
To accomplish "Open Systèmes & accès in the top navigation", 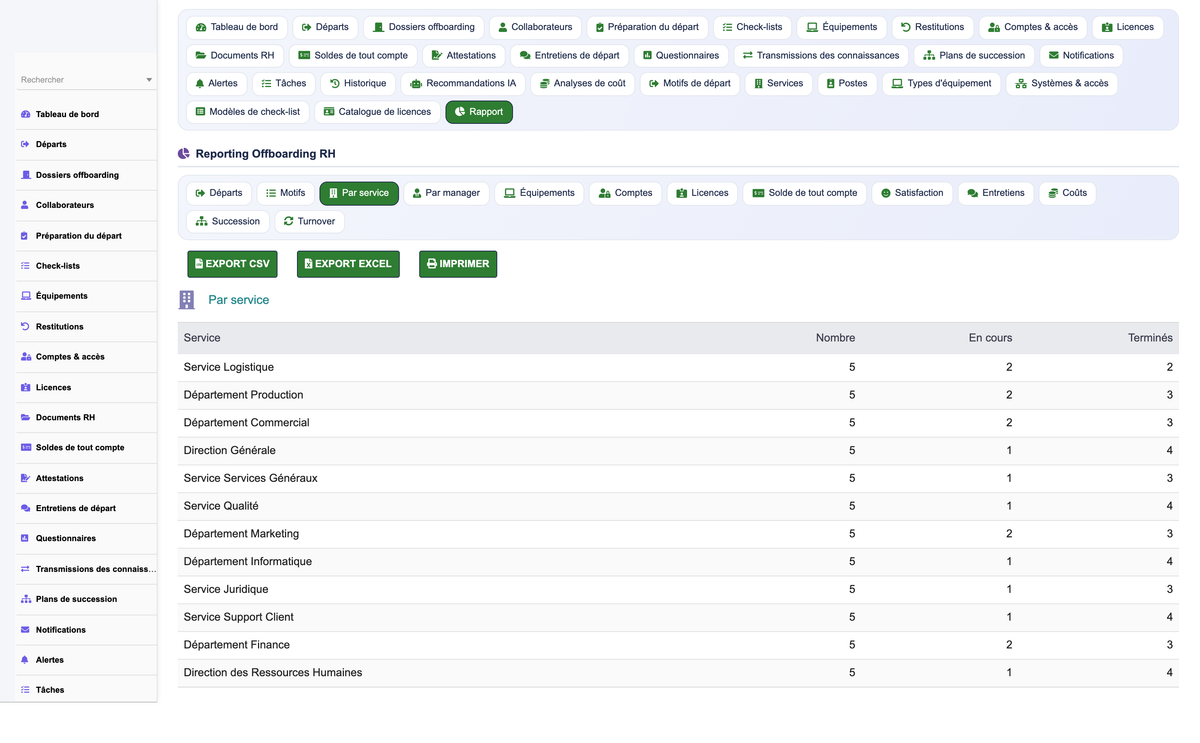I will tap(1062, 84).
